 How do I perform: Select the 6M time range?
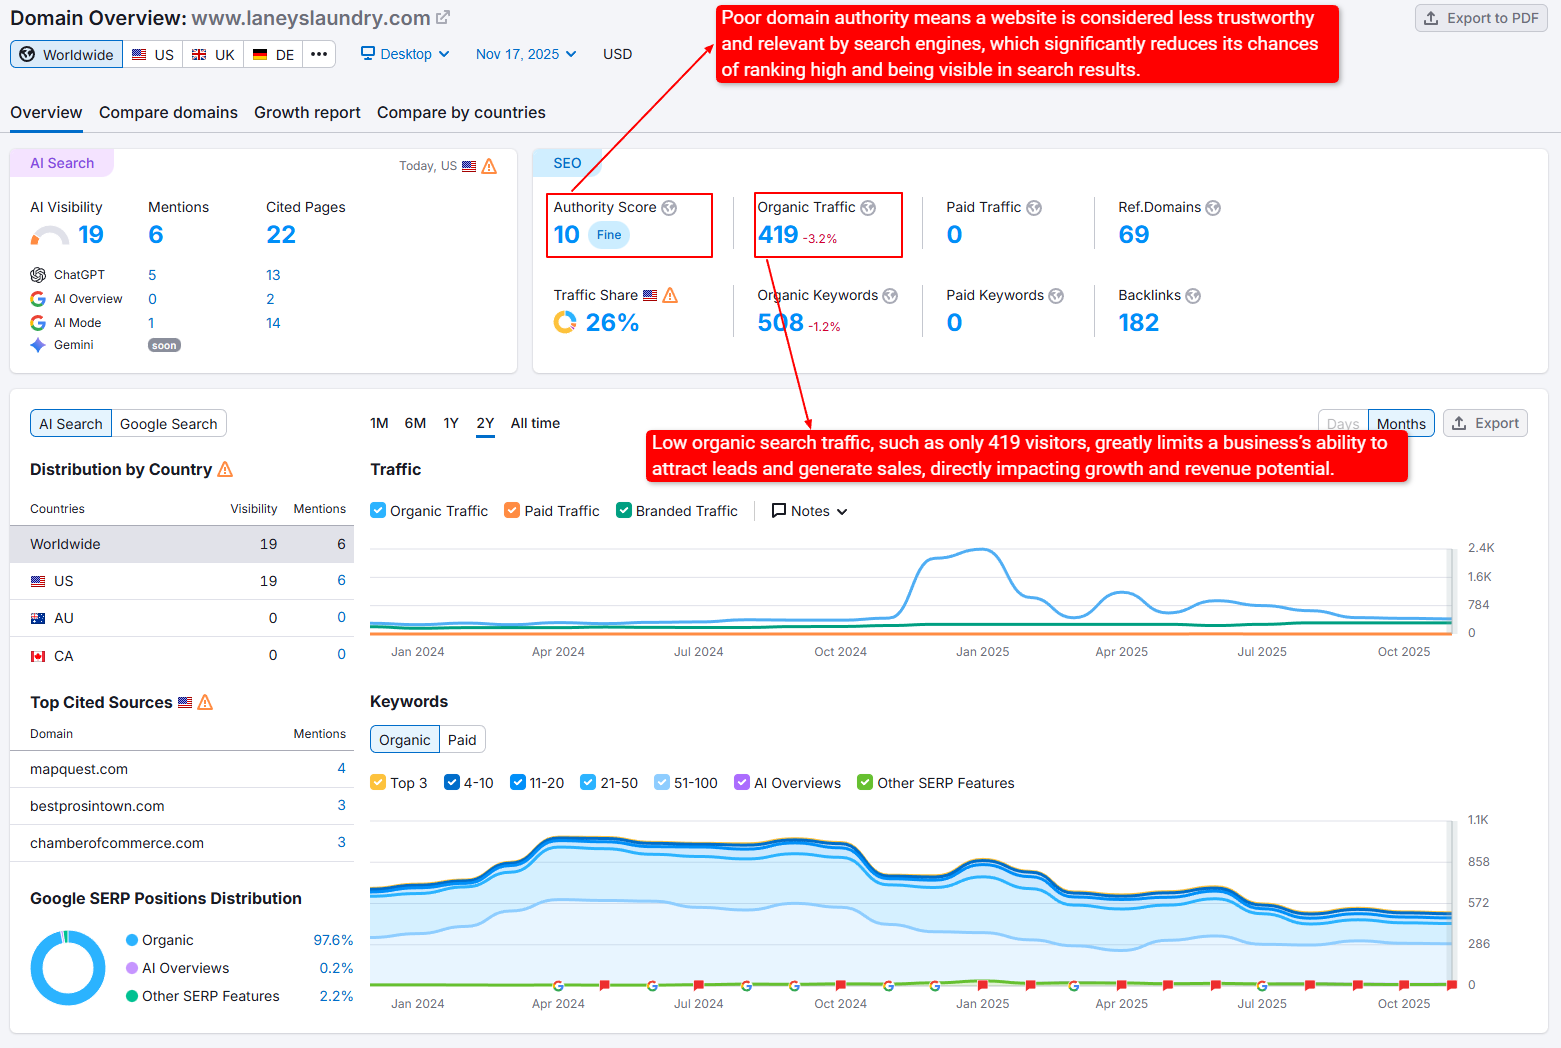pyautogui.click(x=415, y=424)
